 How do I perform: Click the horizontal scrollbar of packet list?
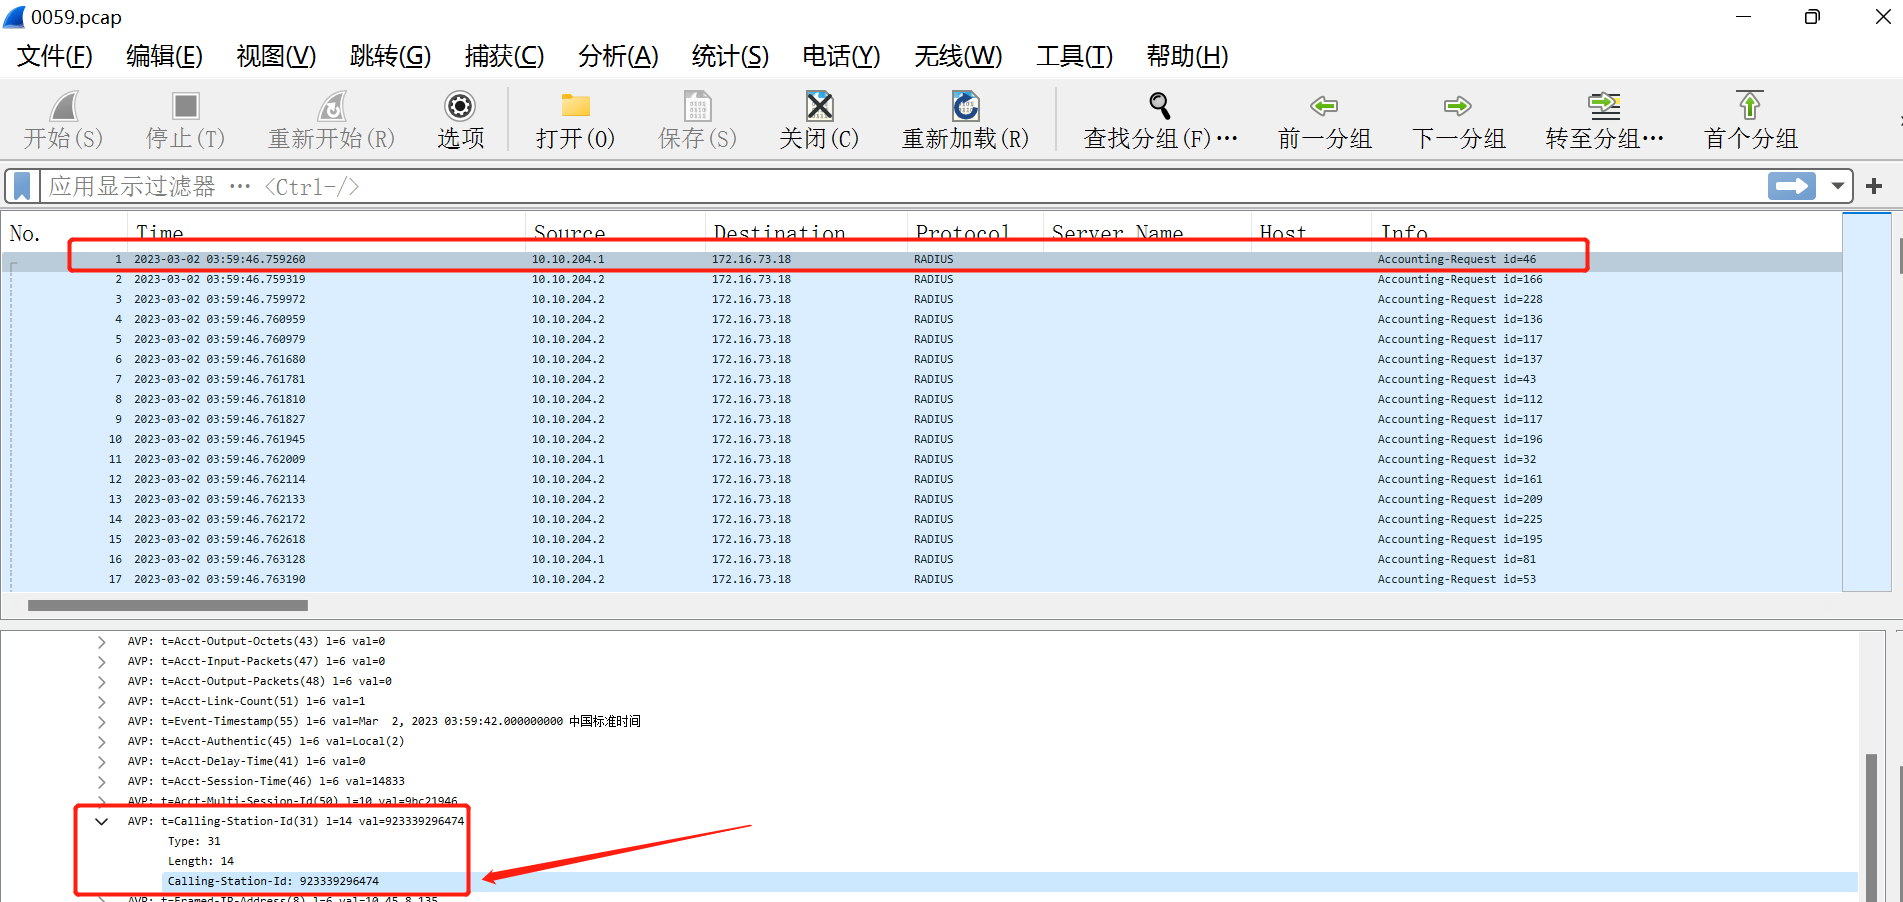pyautogui.click(x=168, y=605)
